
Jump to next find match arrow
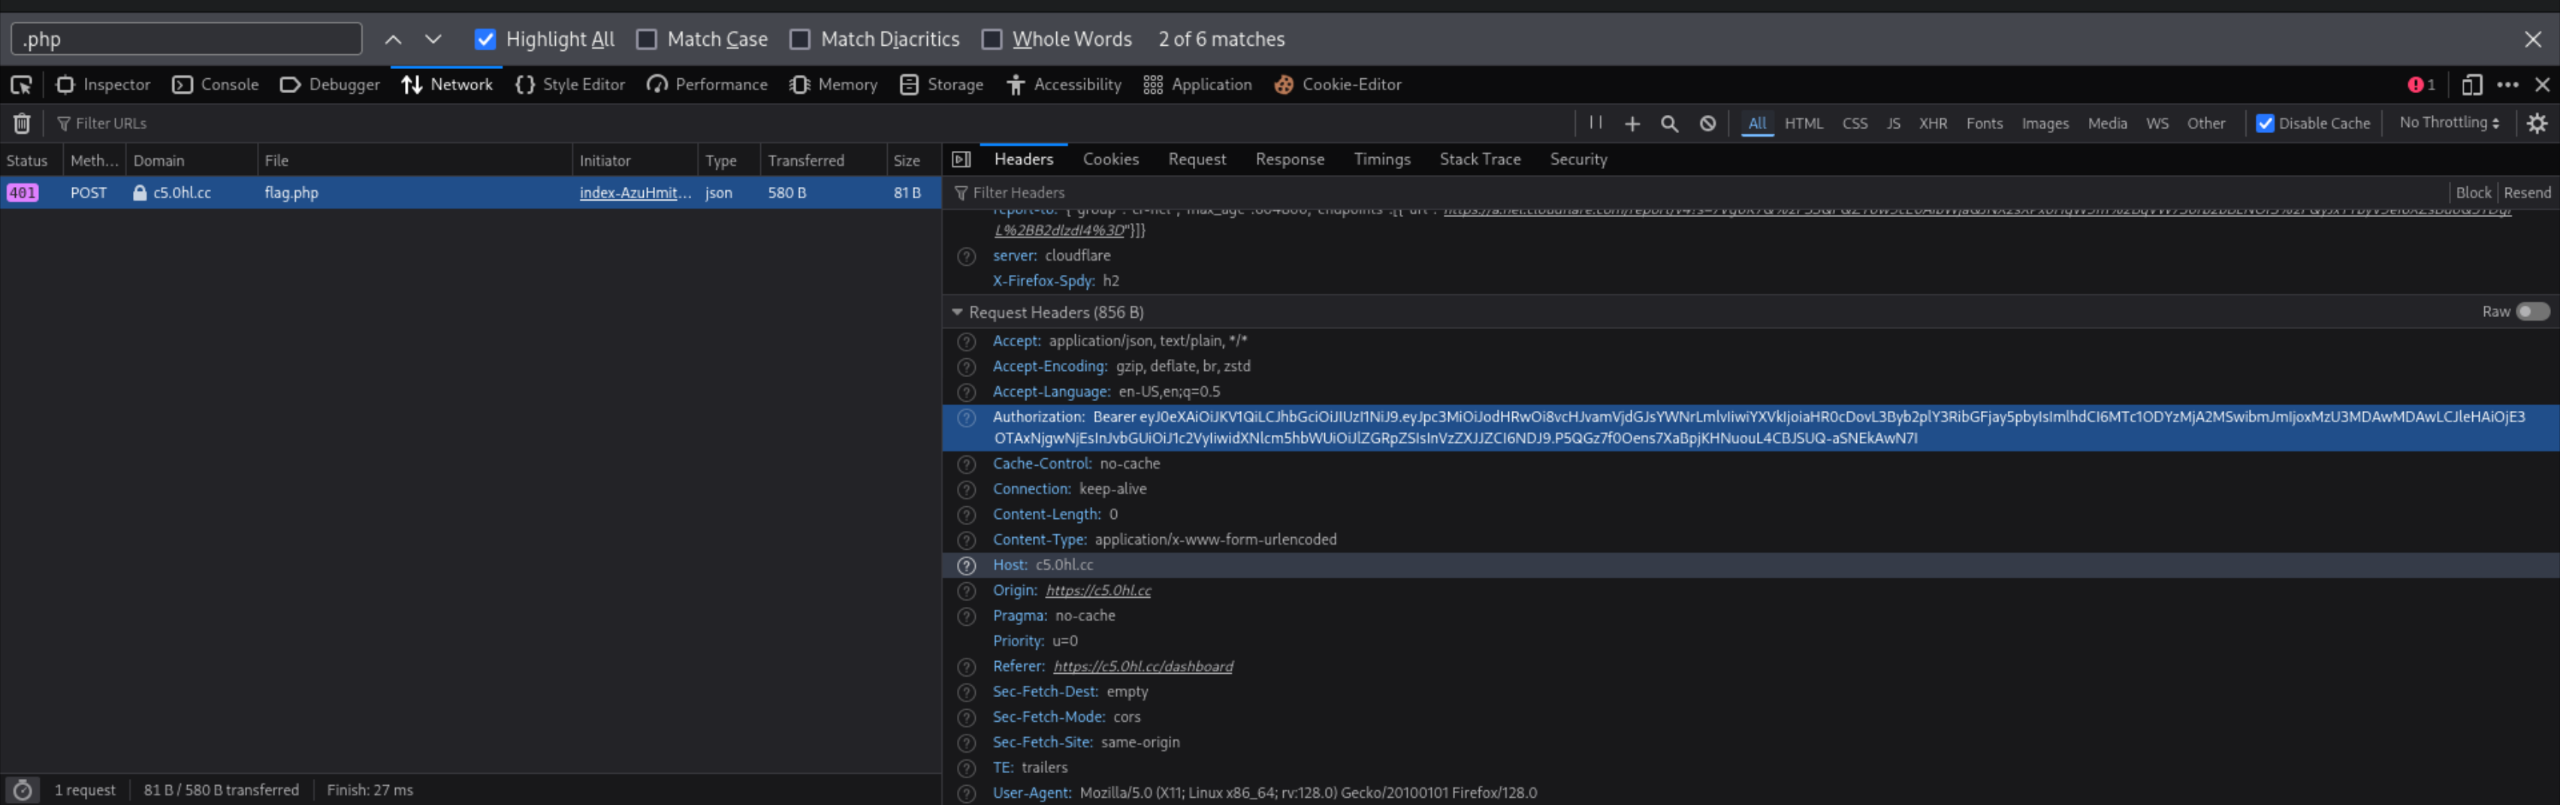(x=433, y=39)
